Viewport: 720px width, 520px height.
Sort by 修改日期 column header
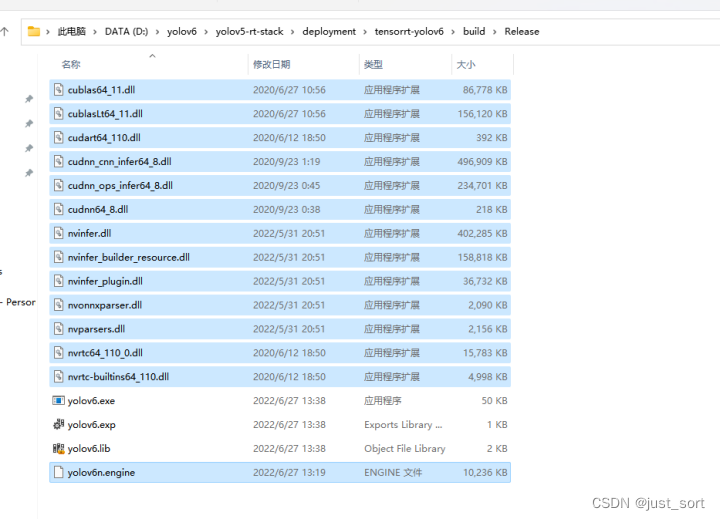[x=271, y=64]
